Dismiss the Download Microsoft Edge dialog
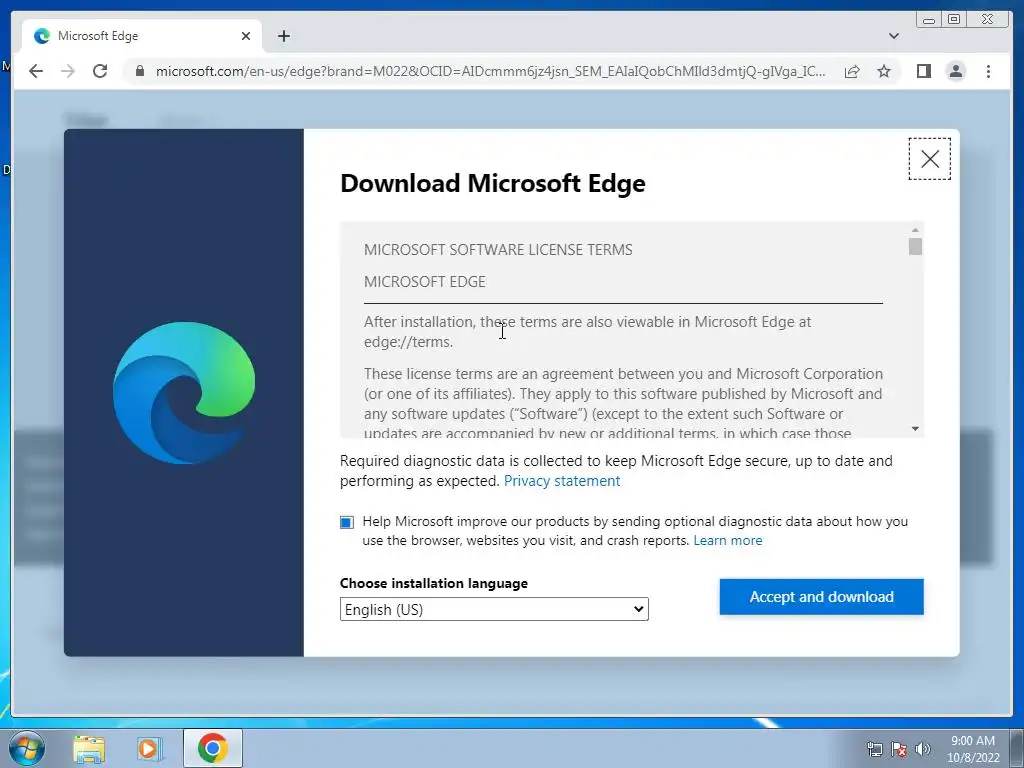The width and height of the screenshot is (1024, 768). 930,159
